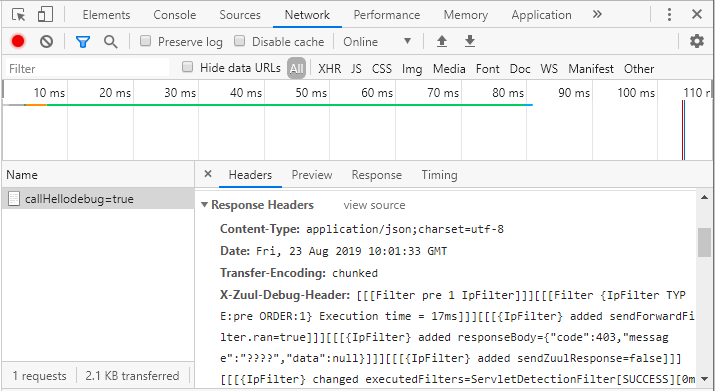This screenshot has height=391, width=715.
Task: Open the Online throttling dropdown
Action: (x=377, y=42)
